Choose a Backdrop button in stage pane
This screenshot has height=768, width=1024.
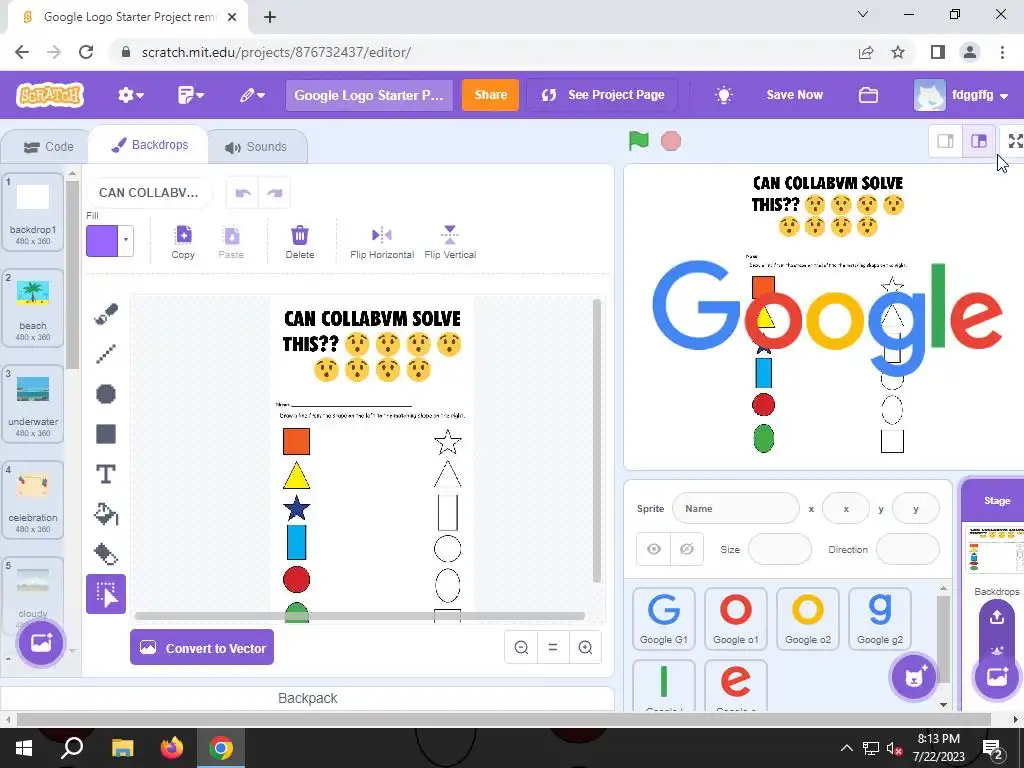(997, 677)
